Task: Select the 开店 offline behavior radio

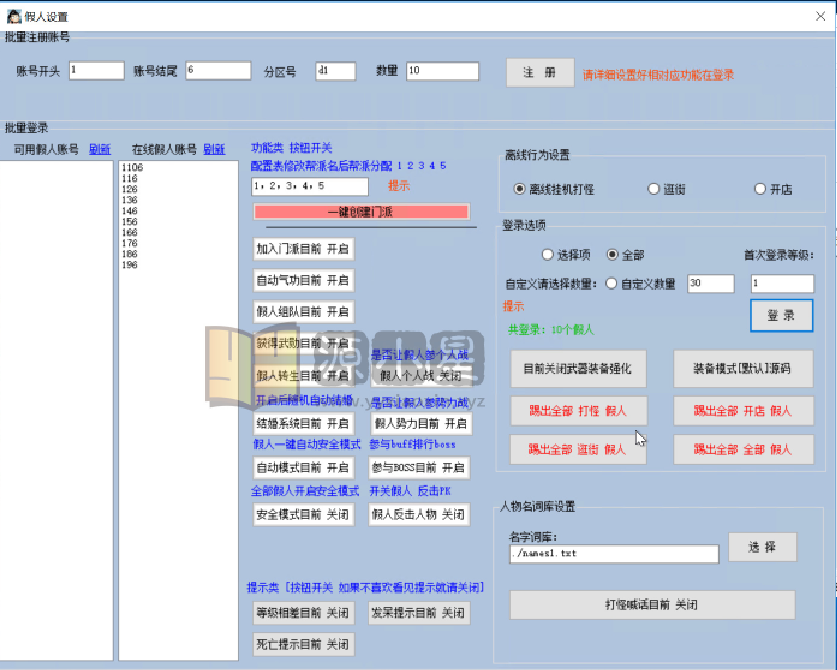Action: [759, 189]
